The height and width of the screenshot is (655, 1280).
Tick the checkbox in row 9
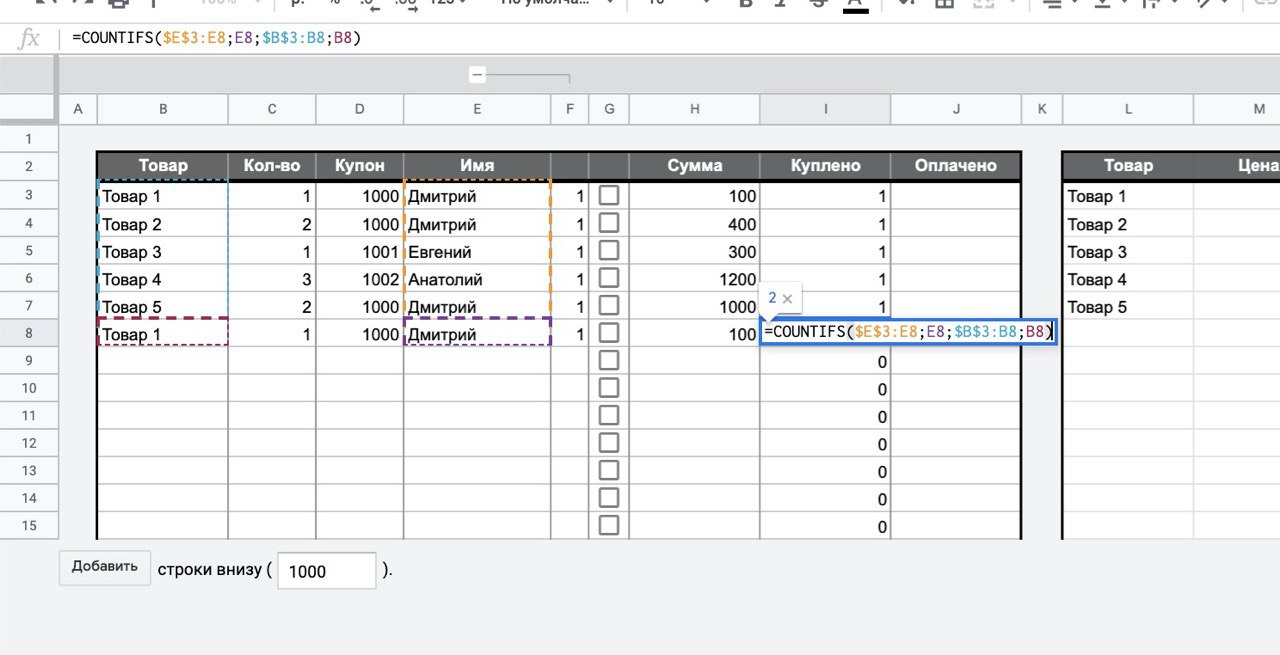point(608,361)
